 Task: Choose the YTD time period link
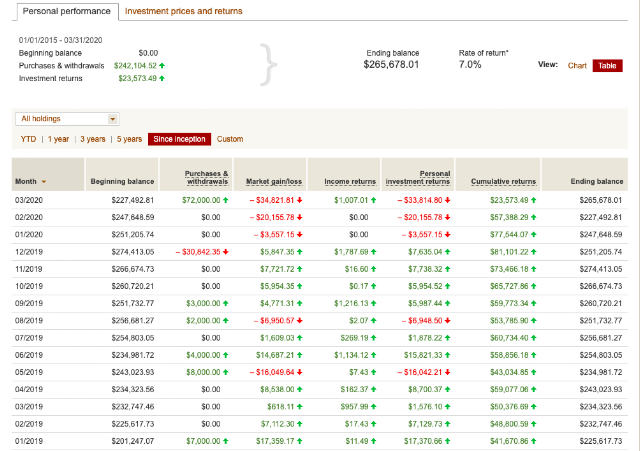tap(28, 139)
